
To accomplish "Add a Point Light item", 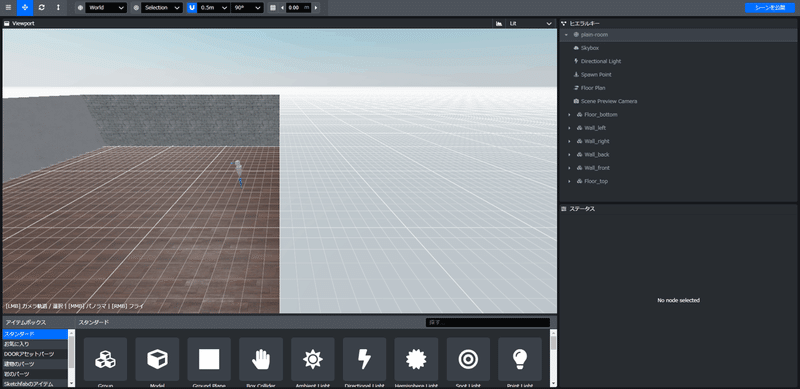I will pos(520,359).
